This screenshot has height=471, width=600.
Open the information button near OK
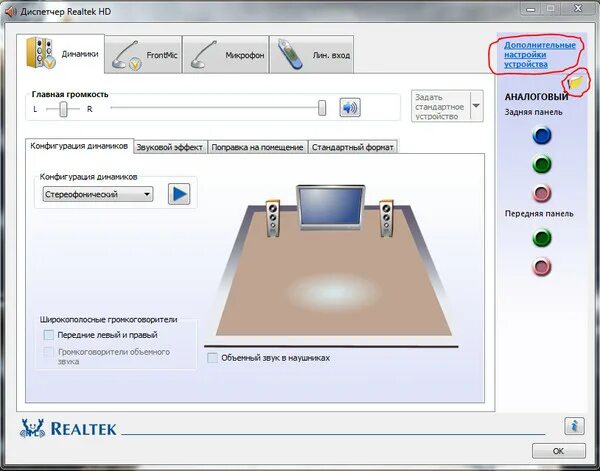coord(574,426)
